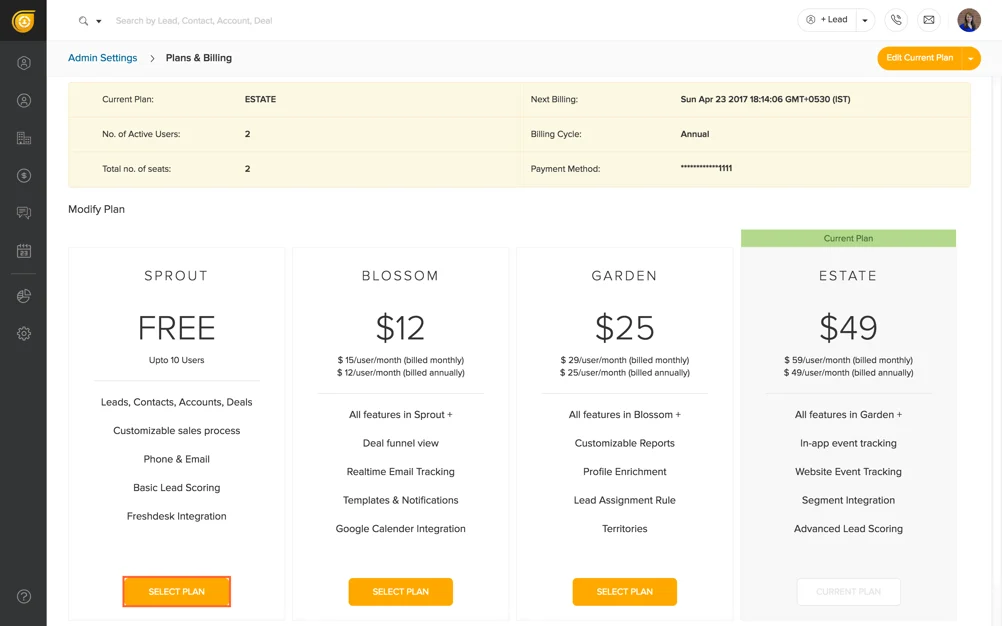
Task: Open Help via the question mark icon
Action: (23, 598)
